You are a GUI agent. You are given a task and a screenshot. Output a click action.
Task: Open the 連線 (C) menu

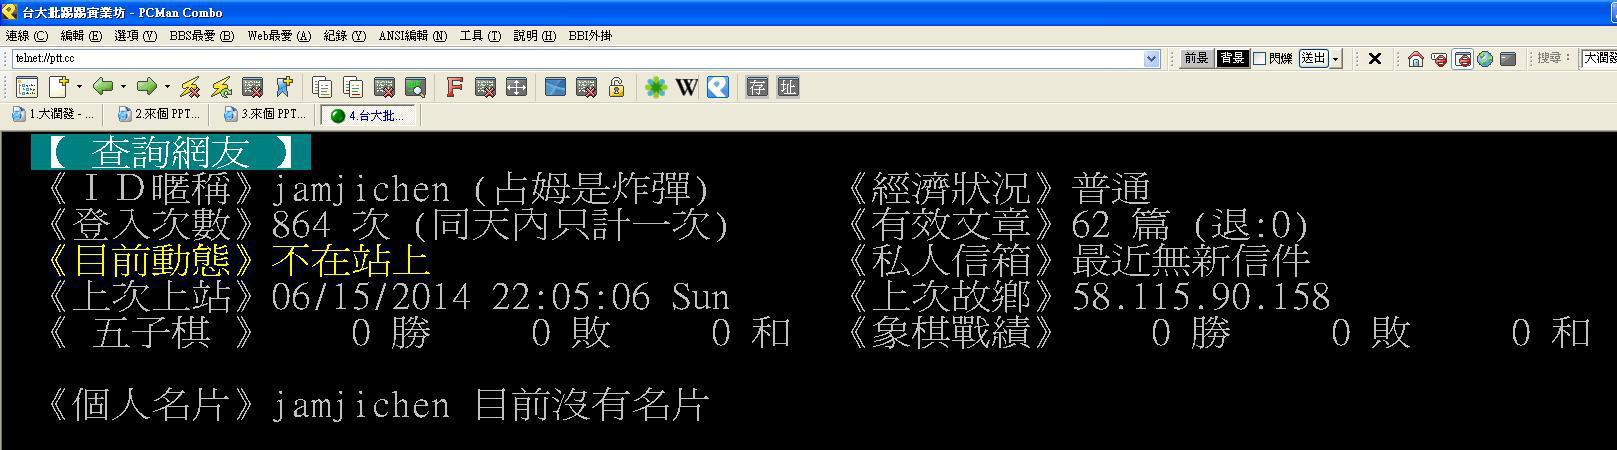pos(26,36)
